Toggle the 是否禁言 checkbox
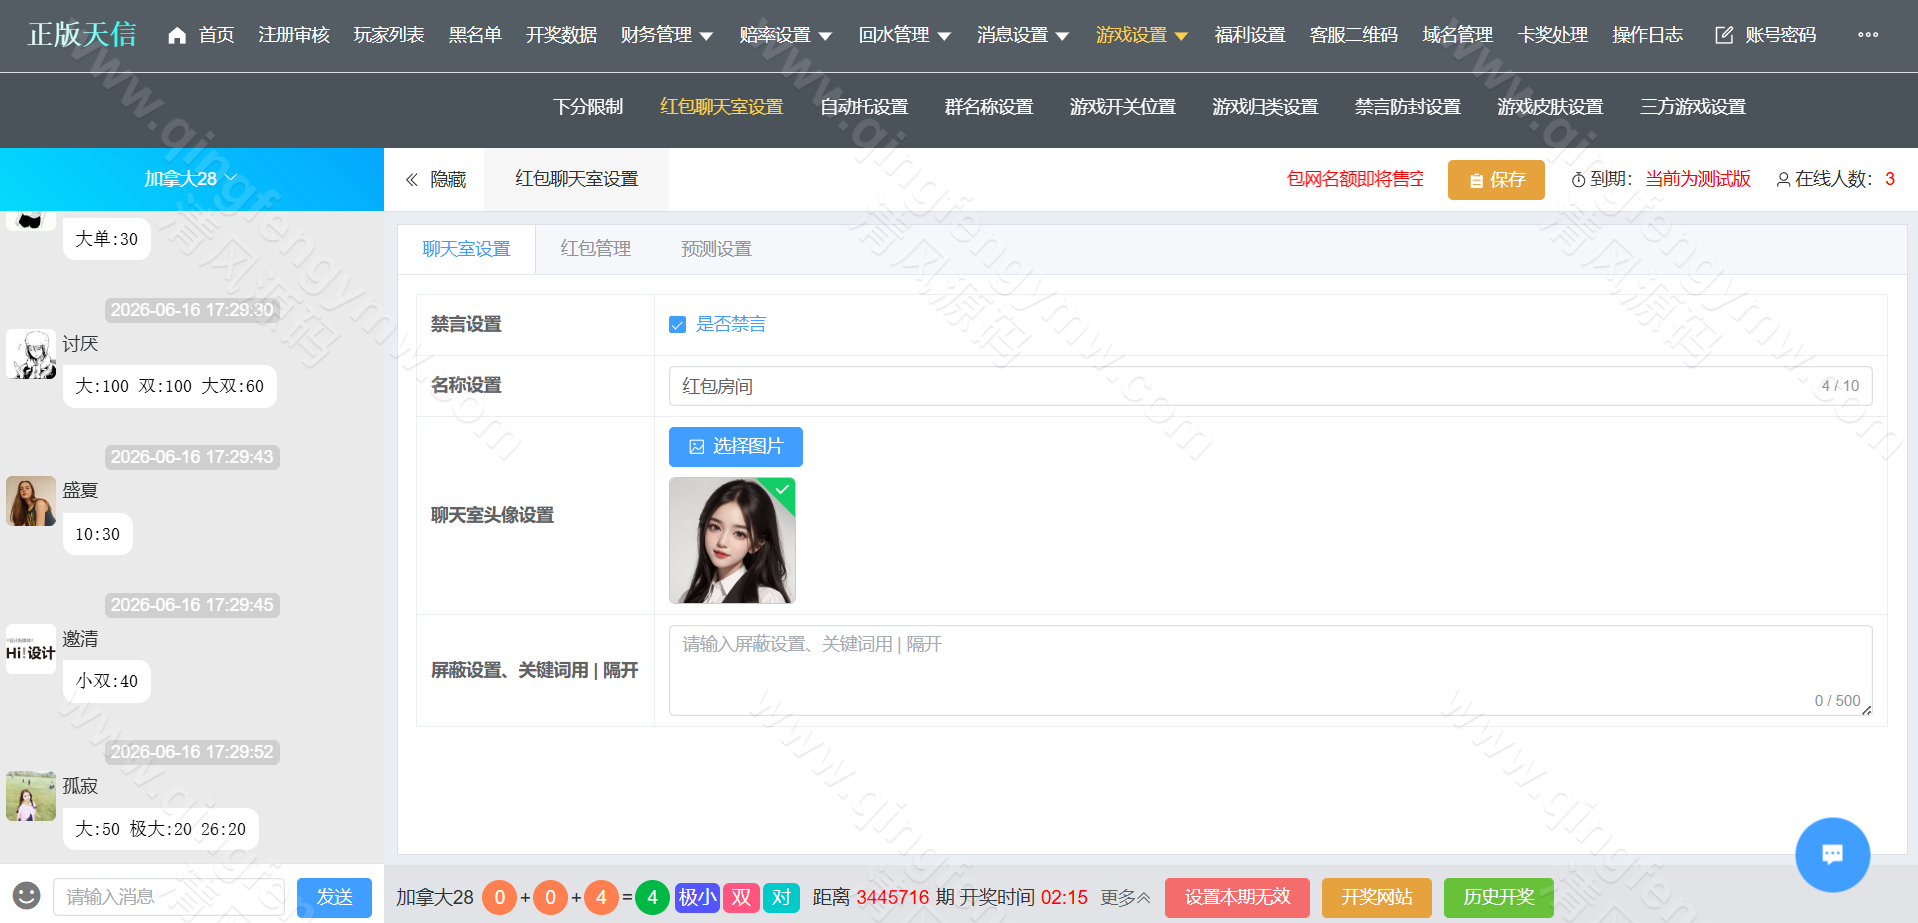Image resolution: width=1918 pixels, height=923 pixels. tap(677, 325)
